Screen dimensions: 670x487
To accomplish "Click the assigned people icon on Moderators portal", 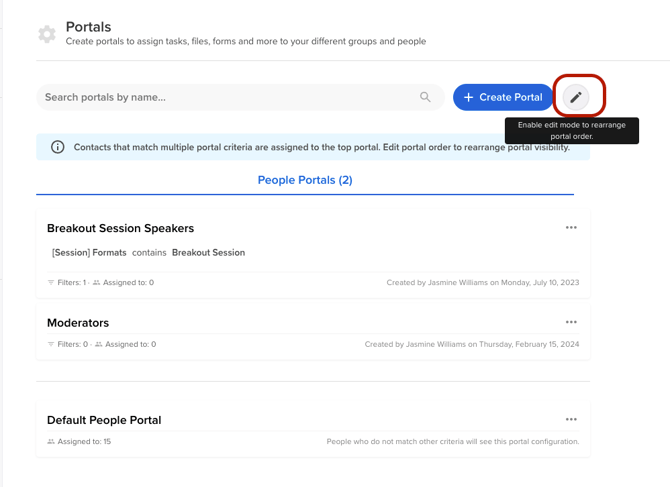I will coord(98,345).
